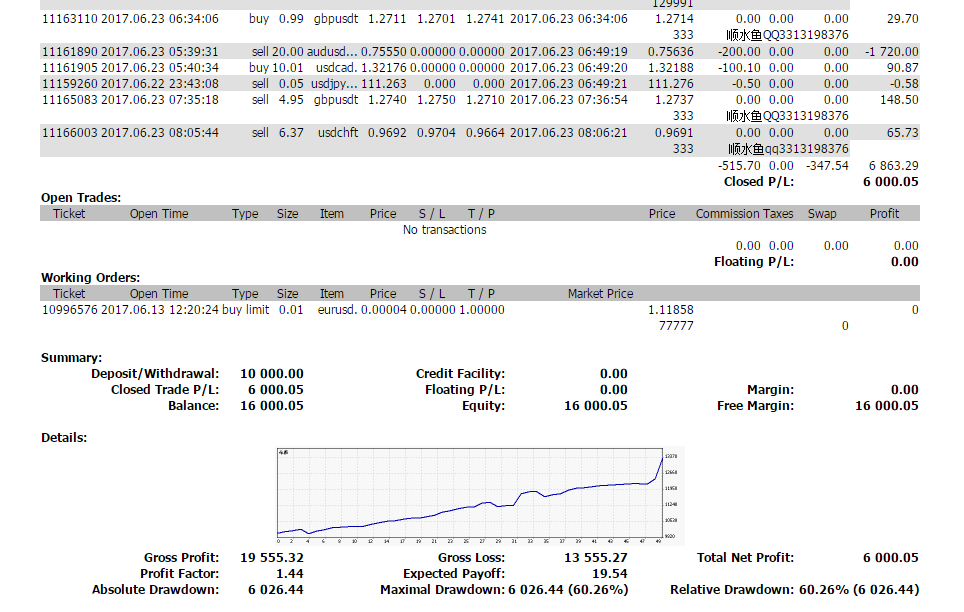Select working order ticket 10996576

point(69,310)
